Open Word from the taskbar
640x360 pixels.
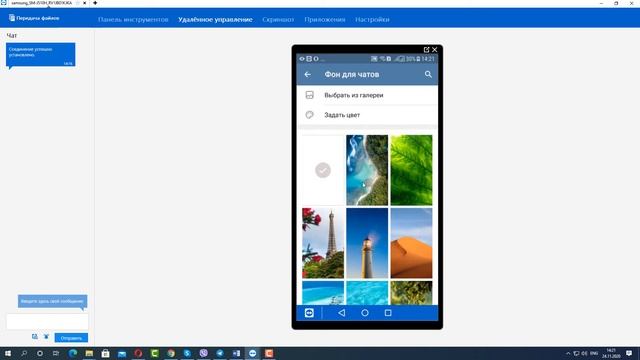(236, 353)
